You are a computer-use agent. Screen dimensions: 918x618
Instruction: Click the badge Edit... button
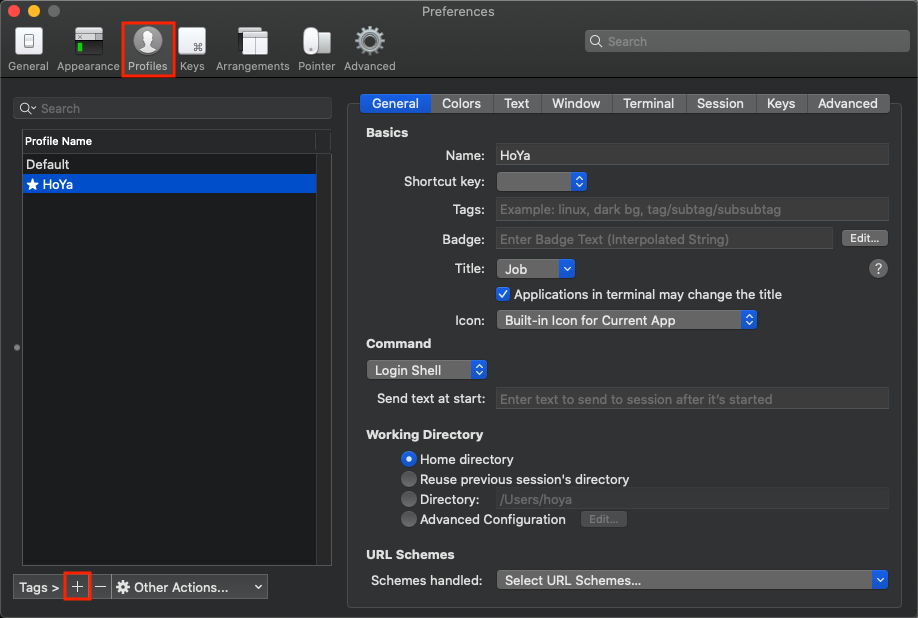click(x=865, y=238)
